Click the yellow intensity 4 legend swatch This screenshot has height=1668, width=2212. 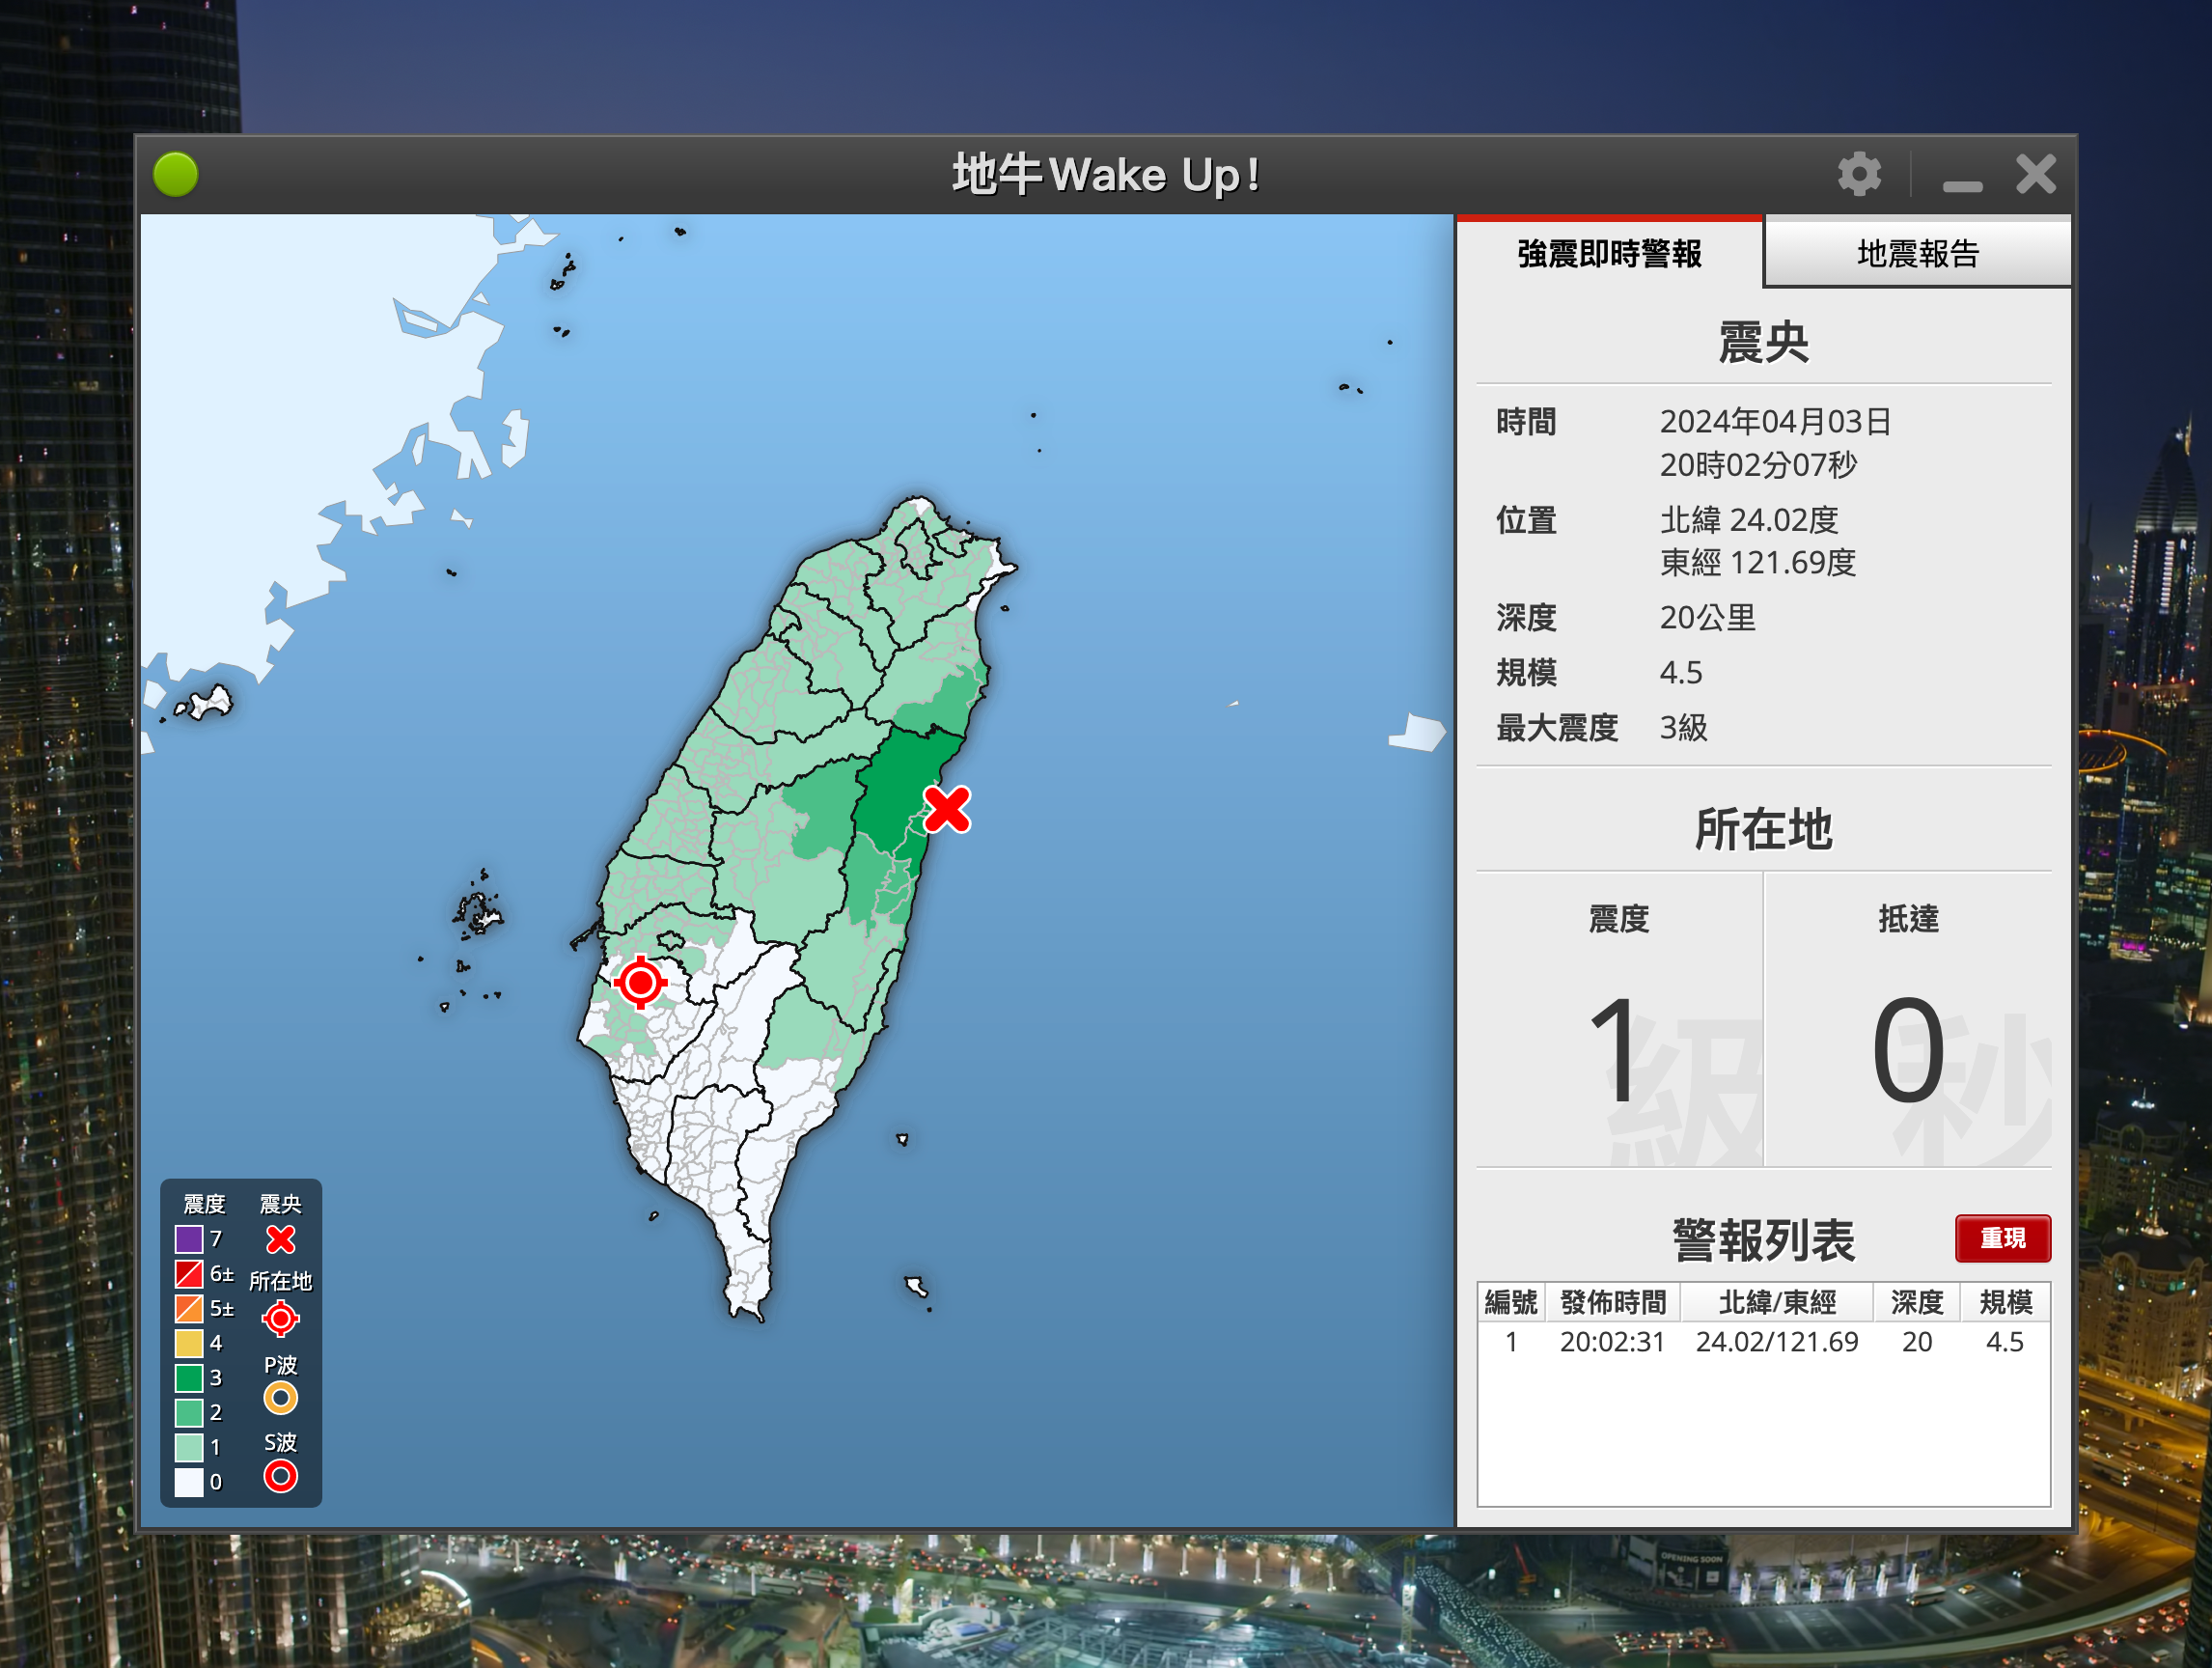pyautogui.click(x=189, y=1343)
